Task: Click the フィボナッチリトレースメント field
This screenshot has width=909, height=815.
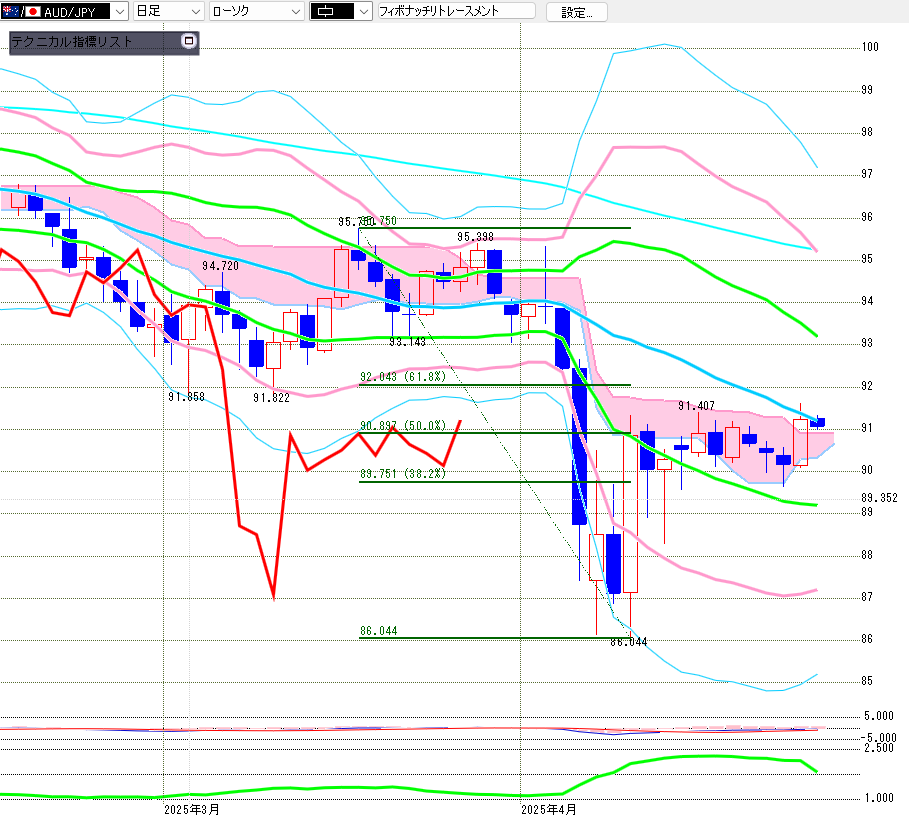Action: (456, 11)
